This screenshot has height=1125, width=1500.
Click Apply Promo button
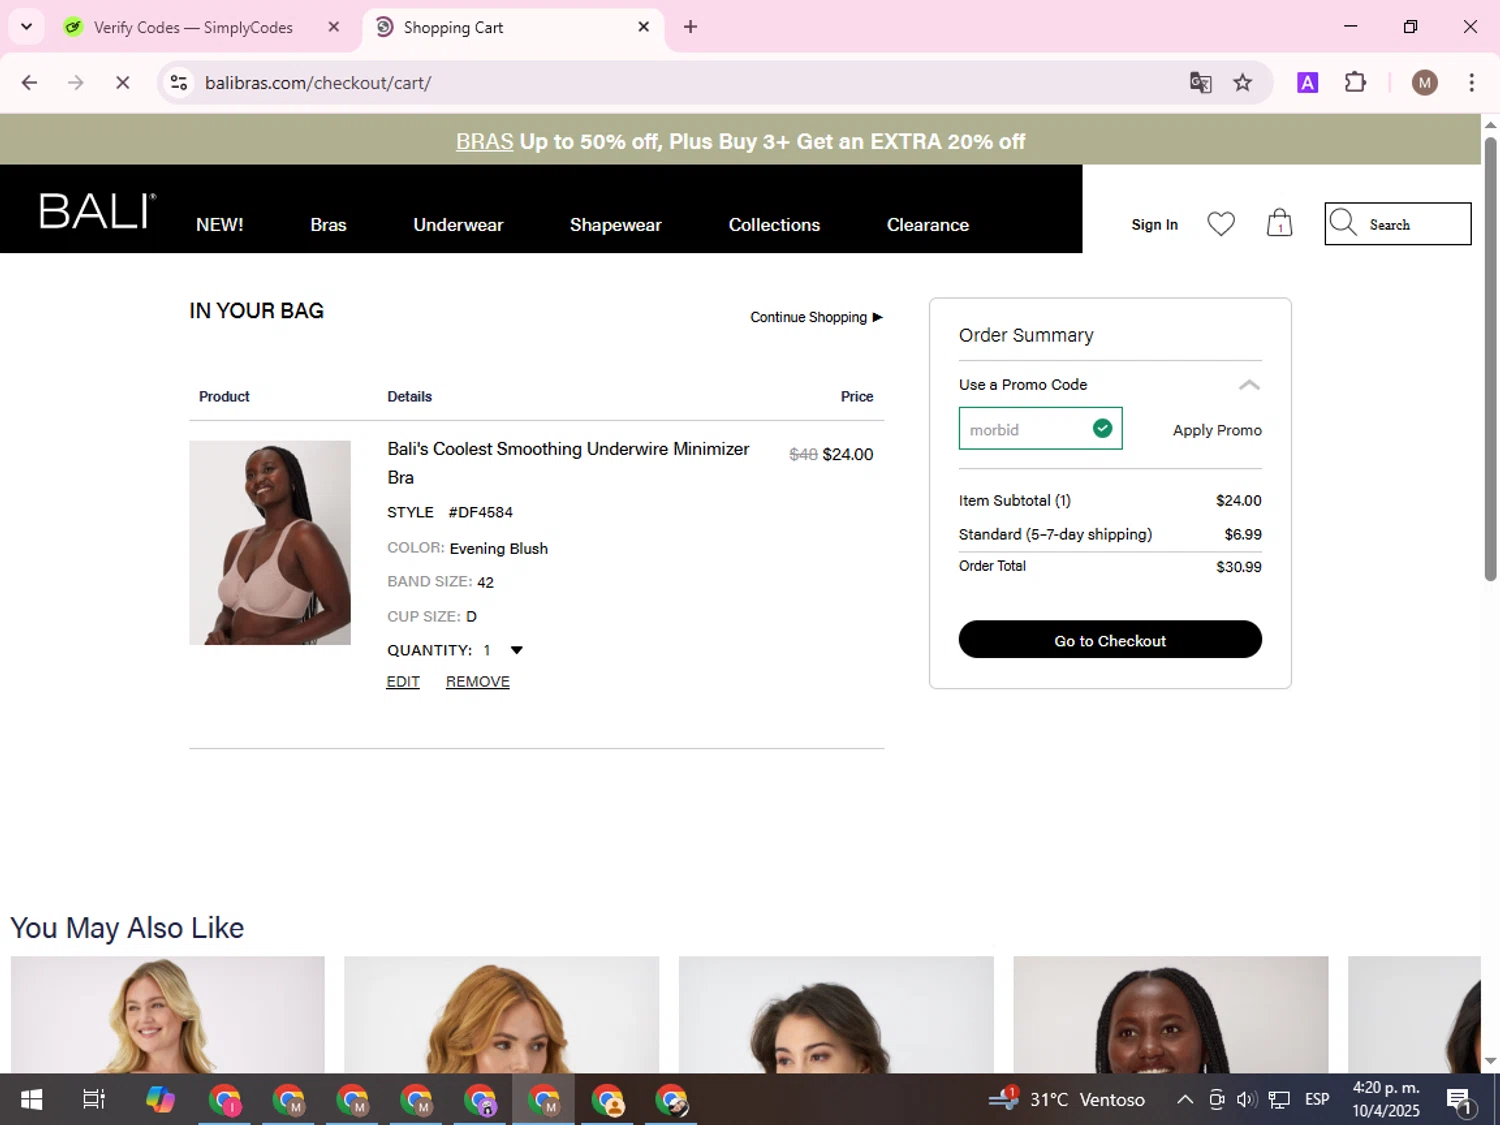[1217, 430]
